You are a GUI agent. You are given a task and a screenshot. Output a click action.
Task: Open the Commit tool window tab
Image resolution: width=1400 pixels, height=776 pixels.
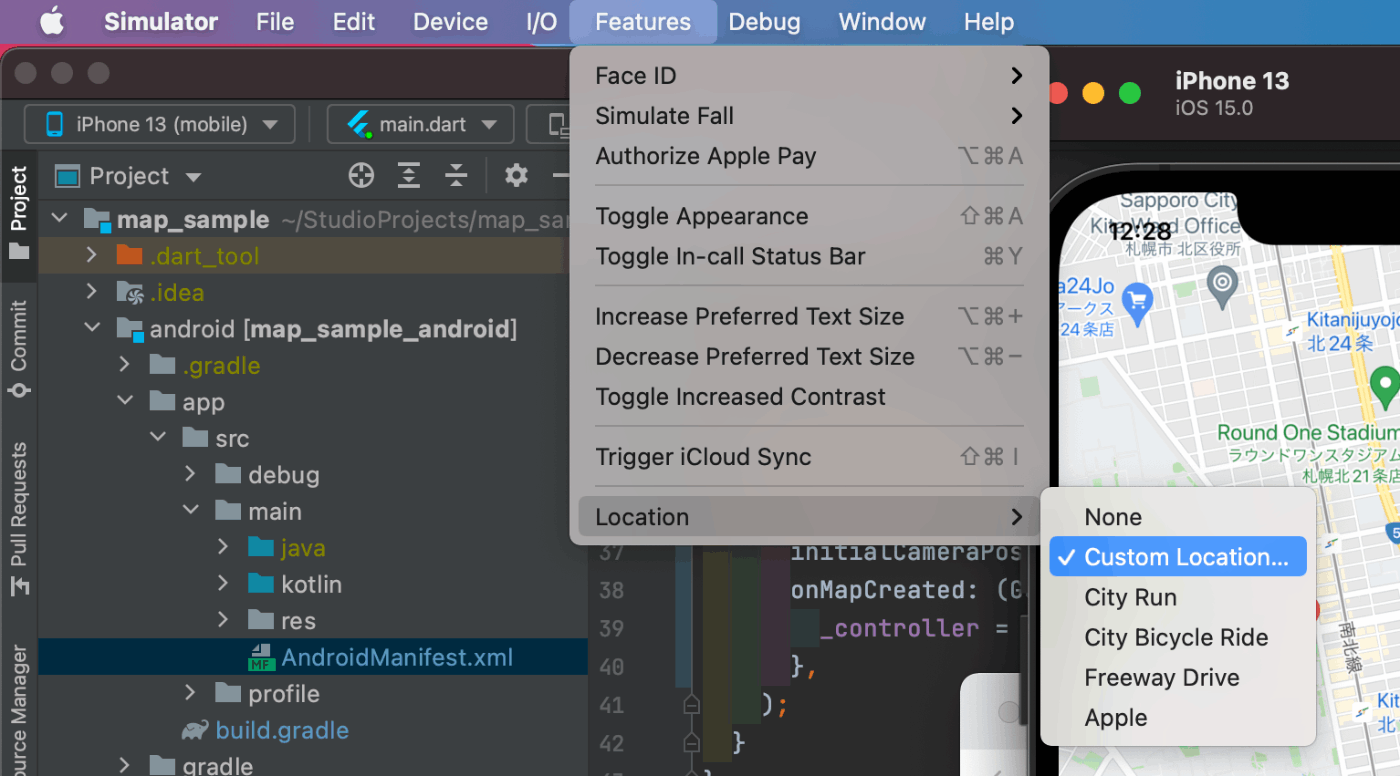[x=19, y=350]
